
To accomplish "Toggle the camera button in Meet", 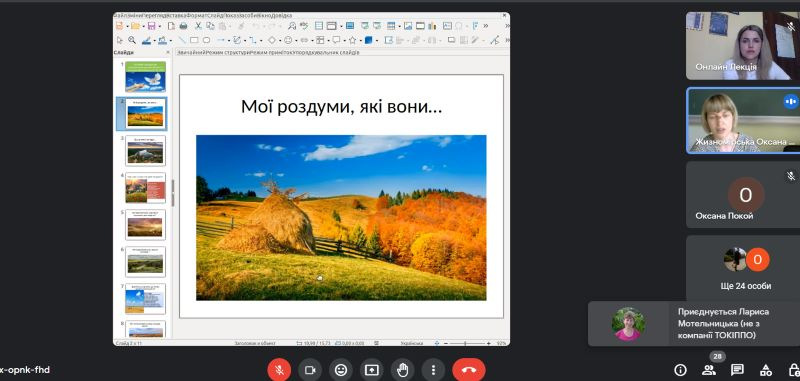I will tap(310, 370).
